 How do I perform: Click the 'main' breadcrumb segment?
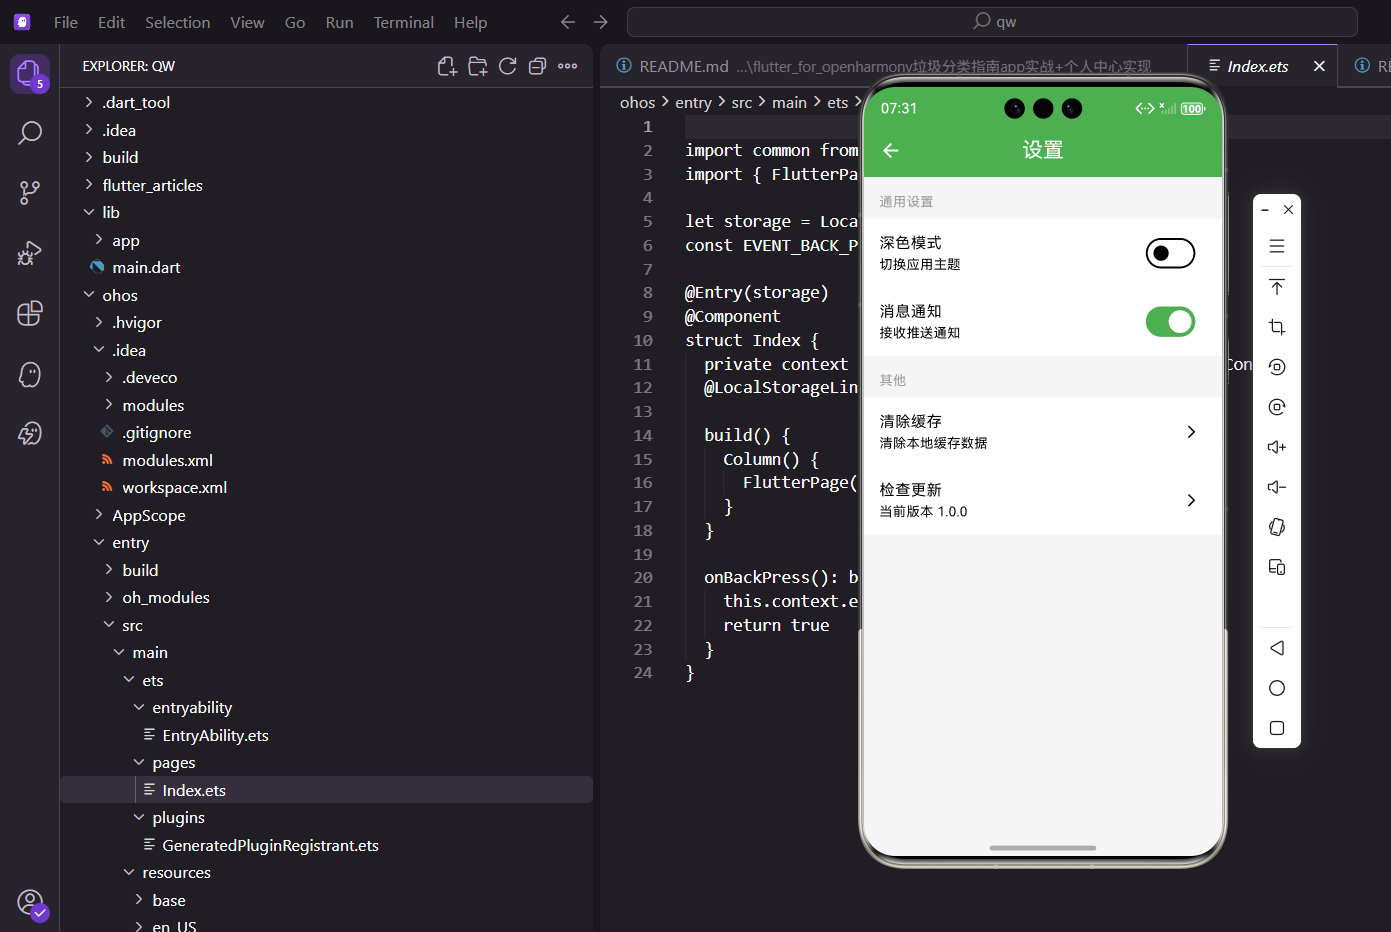(x=789, y=102)
